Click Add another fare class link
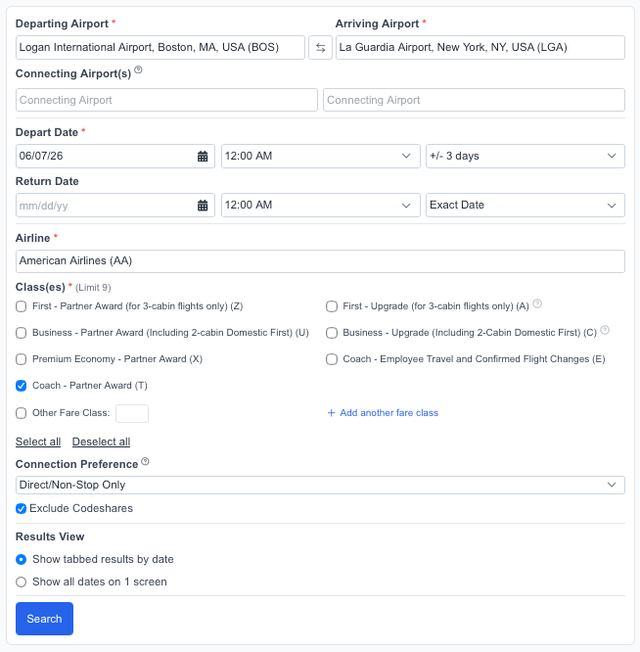The height and width of the screenshot is (652, 640). 383,413
